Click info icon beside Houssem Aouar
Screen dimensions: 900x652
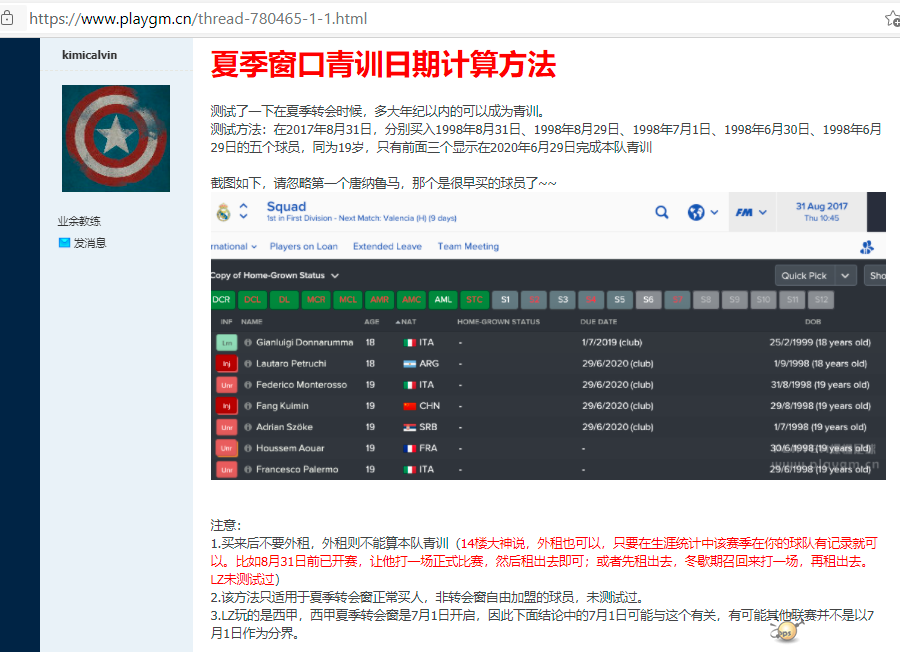click(x=248, y=448)
